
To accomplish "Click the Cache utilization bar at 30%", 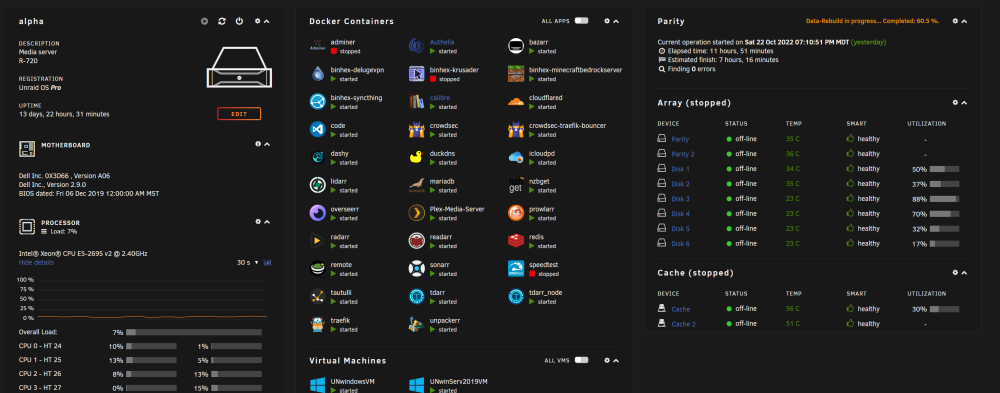I will (x=945, y=309).
